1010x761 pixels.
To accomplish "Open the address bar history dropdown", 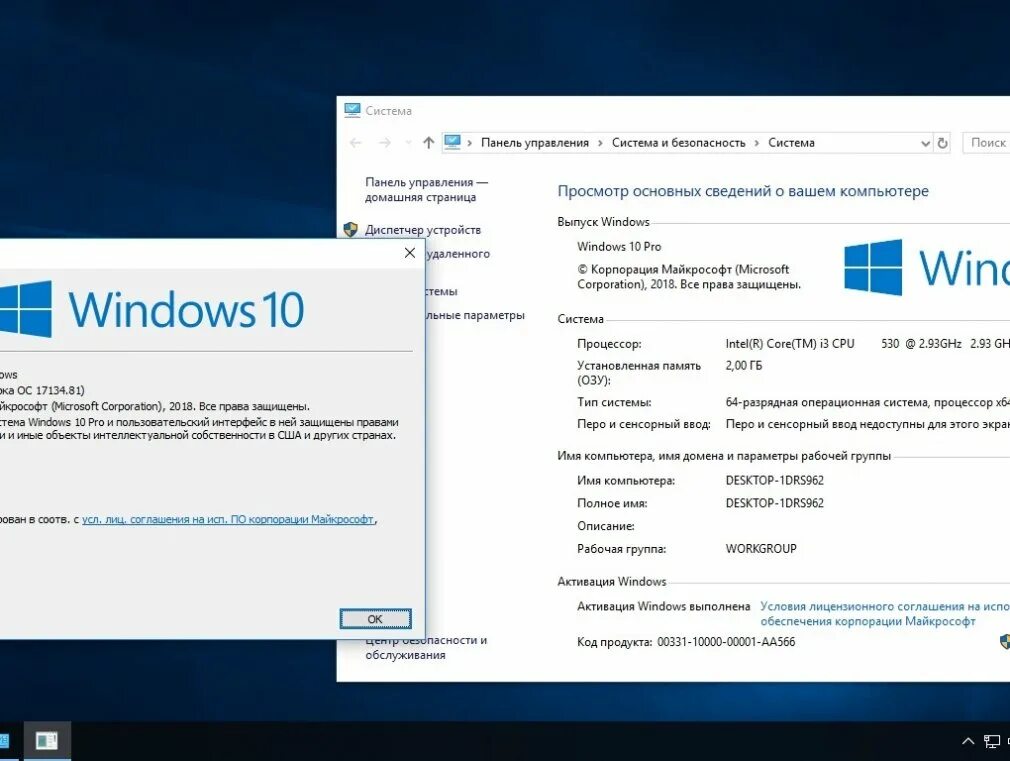I will pos(926,143).
